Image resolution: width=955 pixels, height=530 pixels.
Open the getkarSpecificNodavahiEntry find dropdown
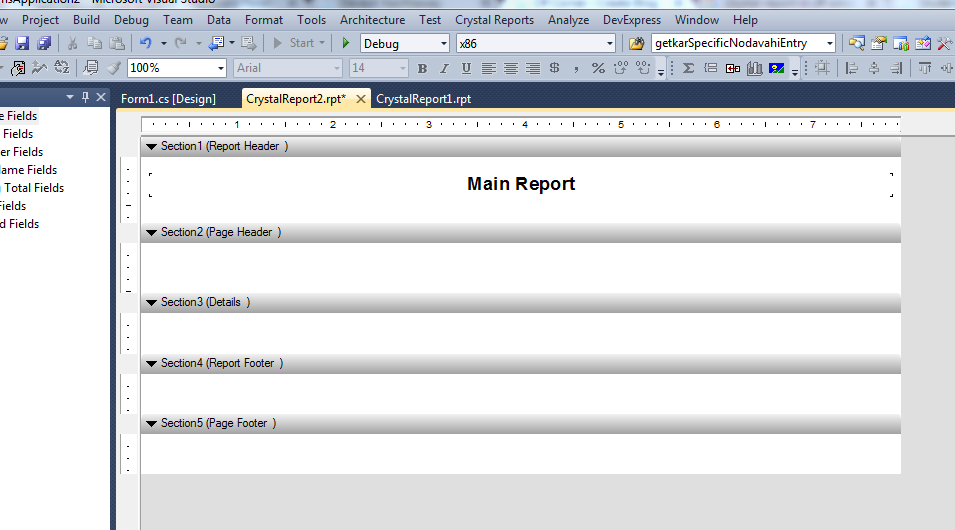[830, 44]
